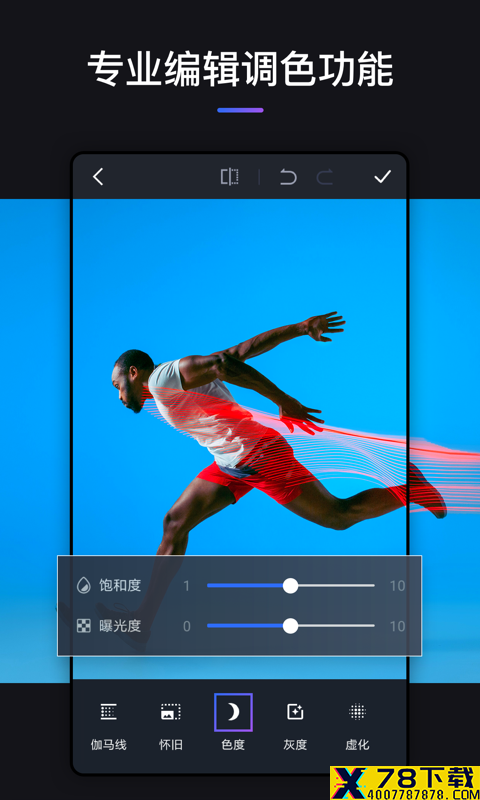Click the 曝光度 slider handle
The width and height of the screenshot is (480, 800).
[x=290, y=626]
